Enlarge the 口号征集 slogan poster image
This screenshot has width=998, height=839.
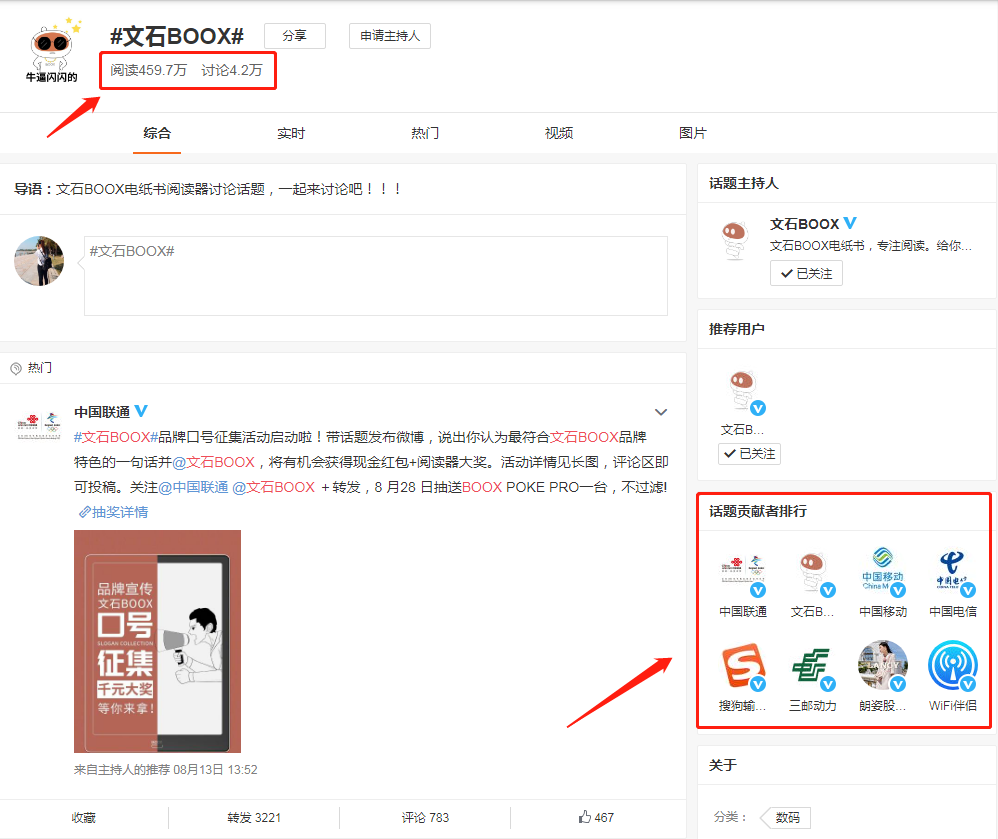click(x=157, y=641)
